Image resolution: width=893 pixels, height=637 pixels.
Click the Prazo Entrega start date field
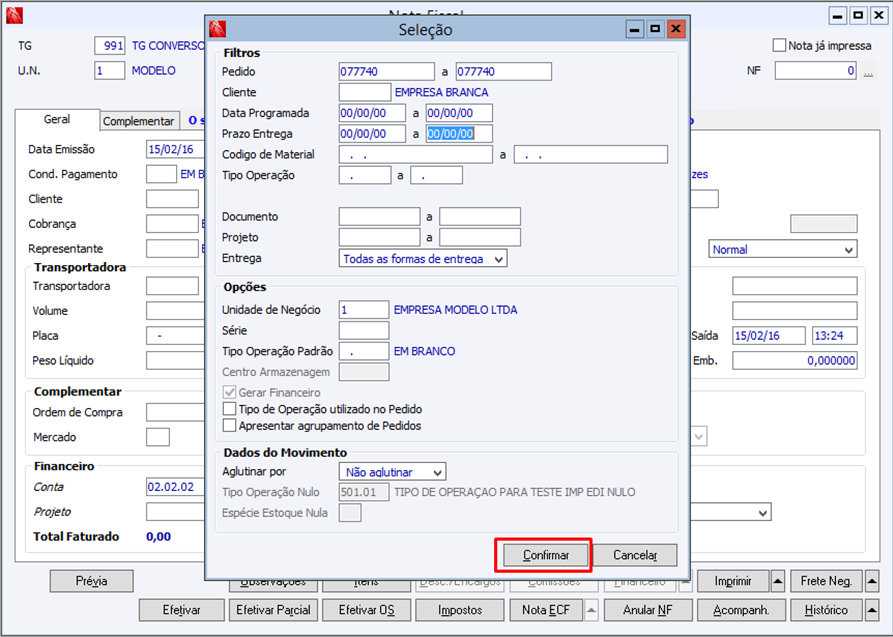coord(372,134)
